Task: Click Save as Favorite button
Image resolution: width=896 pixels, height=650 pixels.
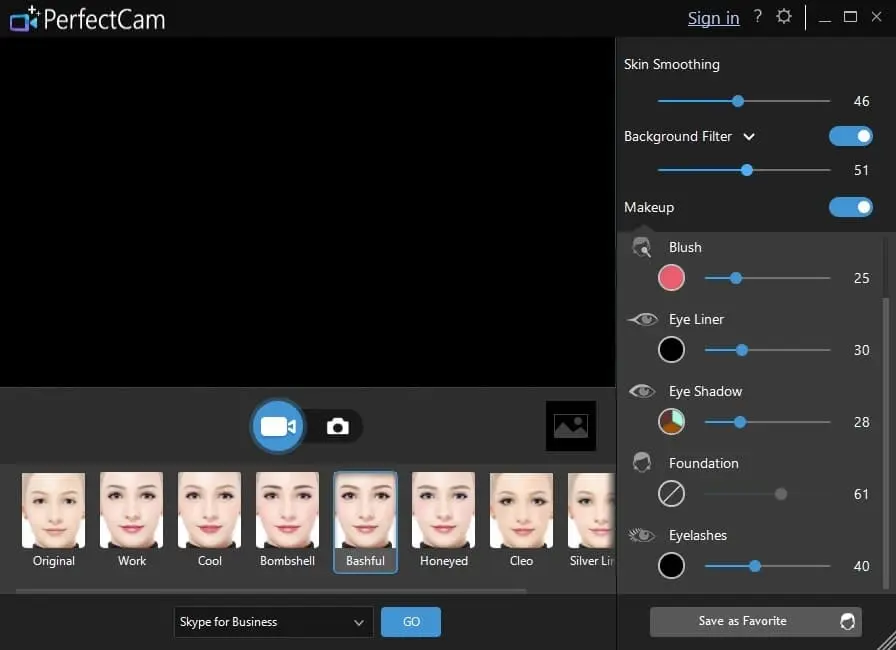Action: coord(755,621)
